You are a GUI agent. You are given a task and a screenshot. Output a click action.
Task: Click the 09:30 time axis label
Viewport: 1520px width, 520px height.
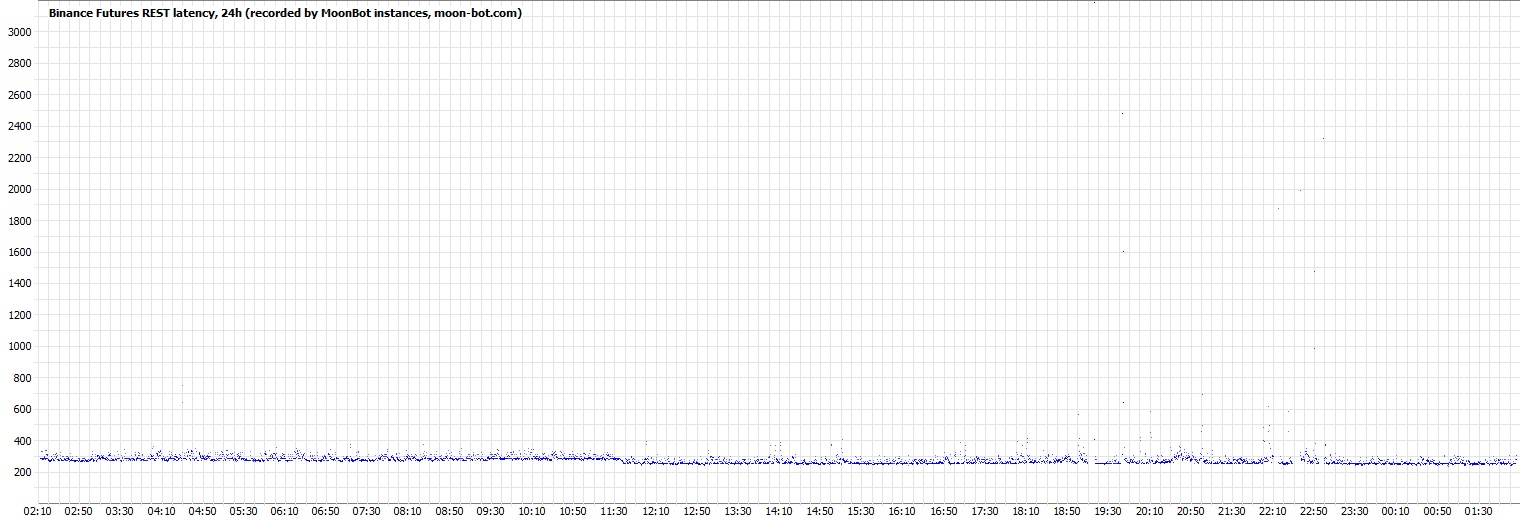pyautogui.click(x=490, y=511)
